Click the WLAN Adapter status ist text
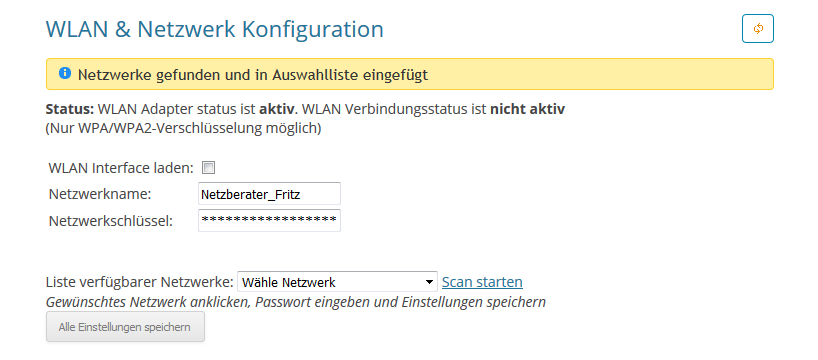This screenshot has width=818, height=360. [177, 110]
